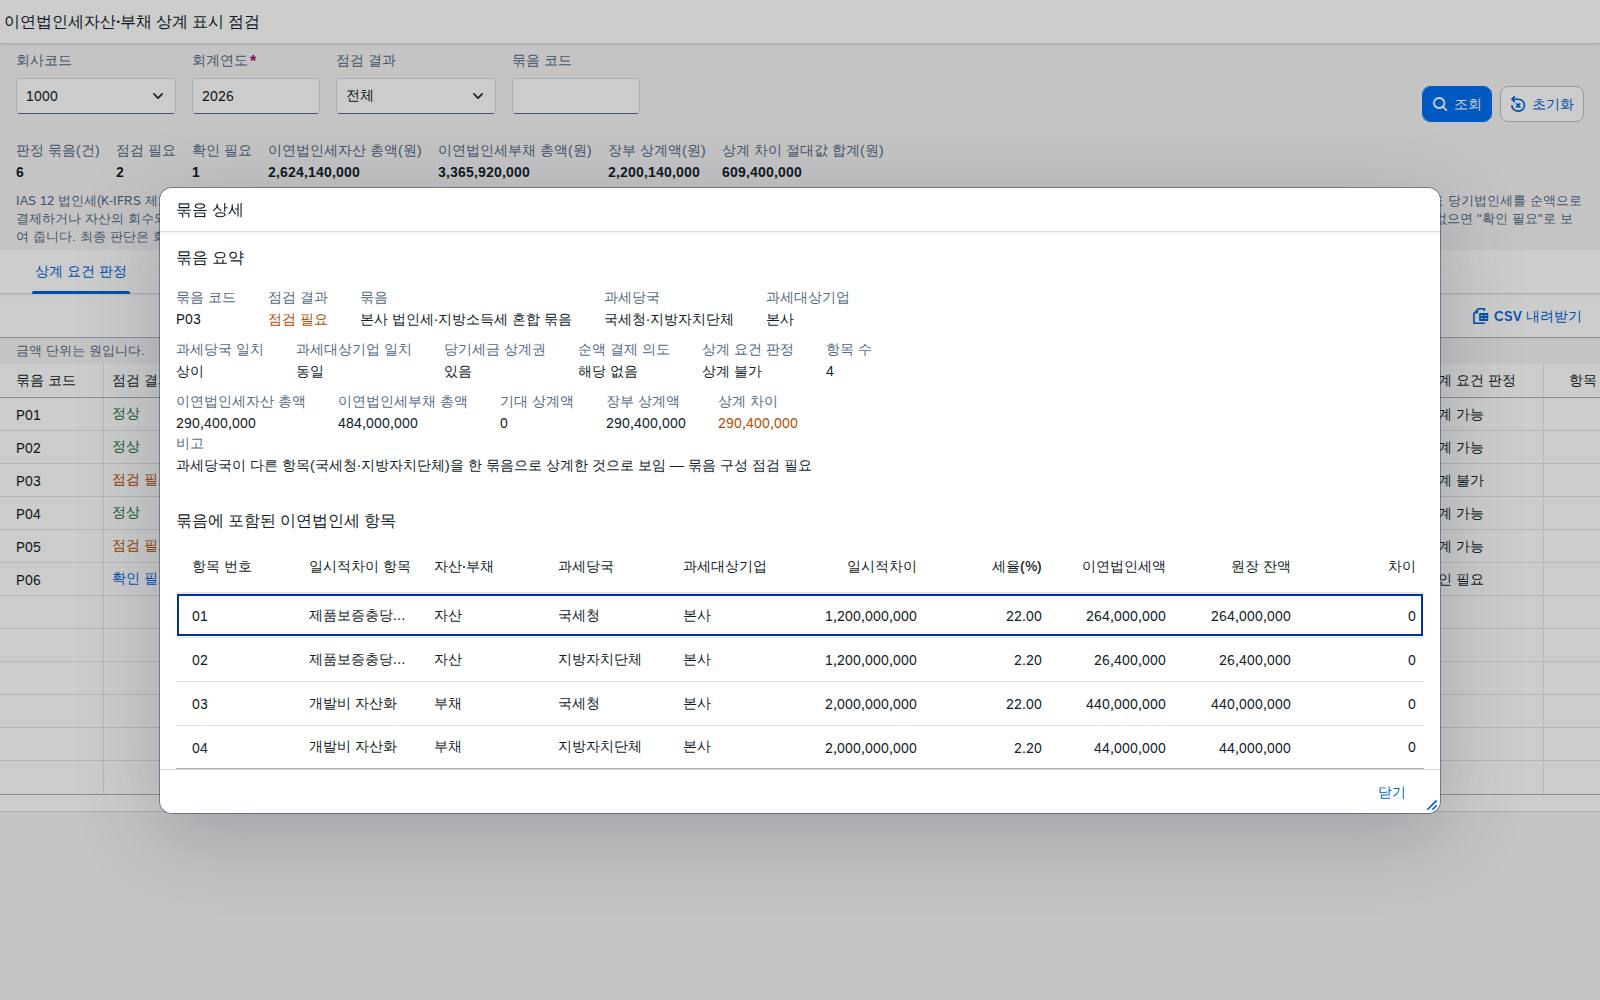Click the 일시적차이 항목 column header
1600x1000 pixels.
pos(360,567)
